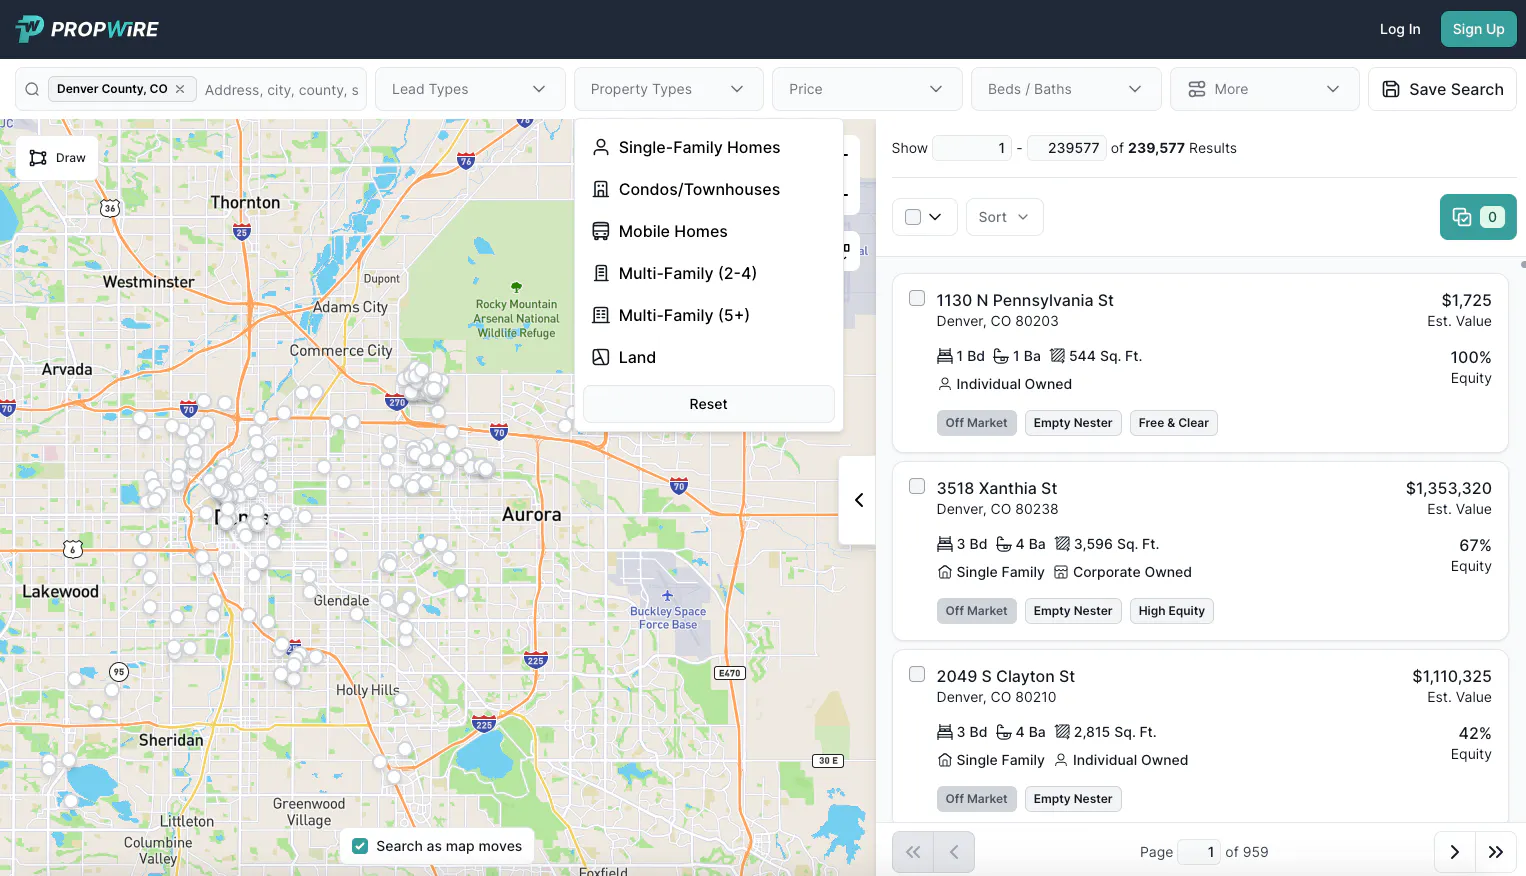Go to the next results page
This screenshot has height=876, width=1526.
point(1454,852)
